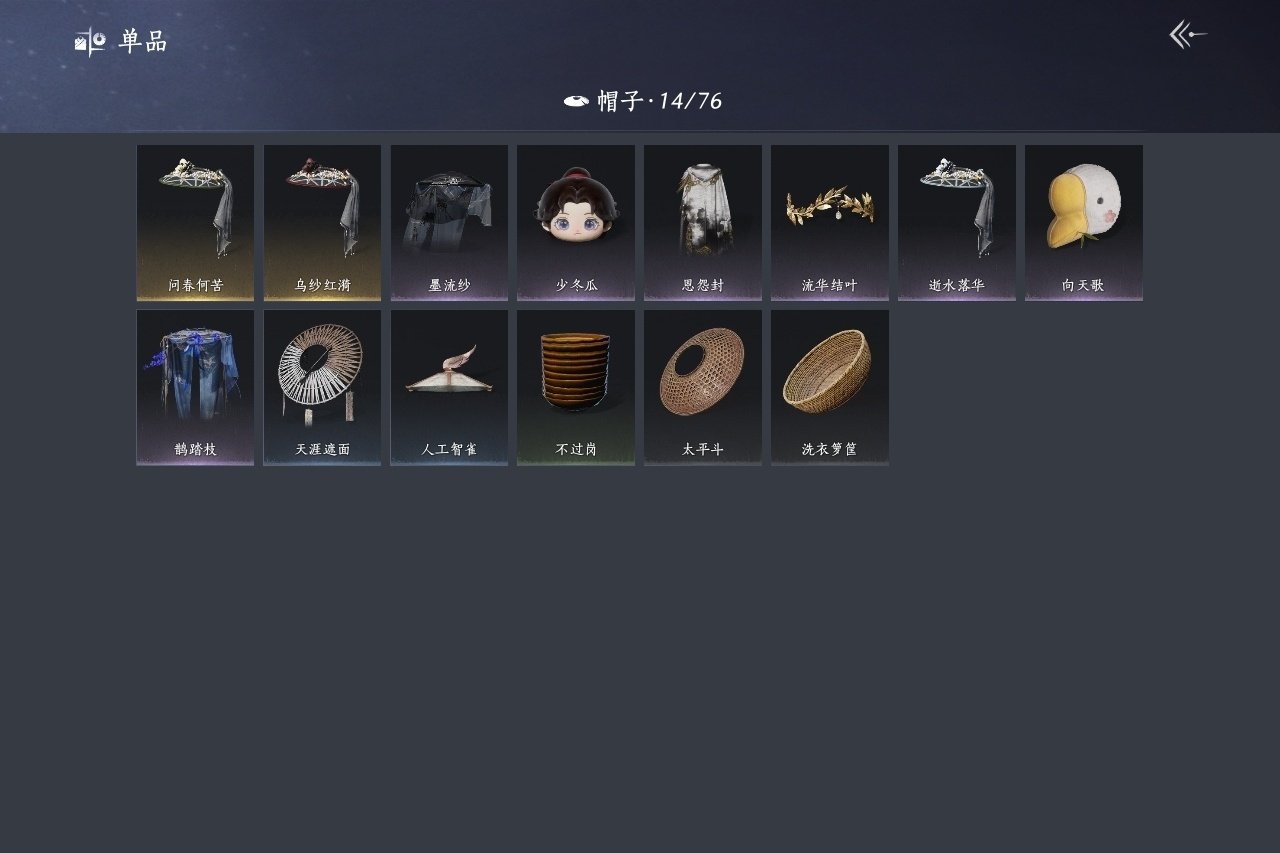This screenshot has height=853, width=1280.
Task: Pick the 鹊踏枝 blue veil hat
Action: click(195, 387)
